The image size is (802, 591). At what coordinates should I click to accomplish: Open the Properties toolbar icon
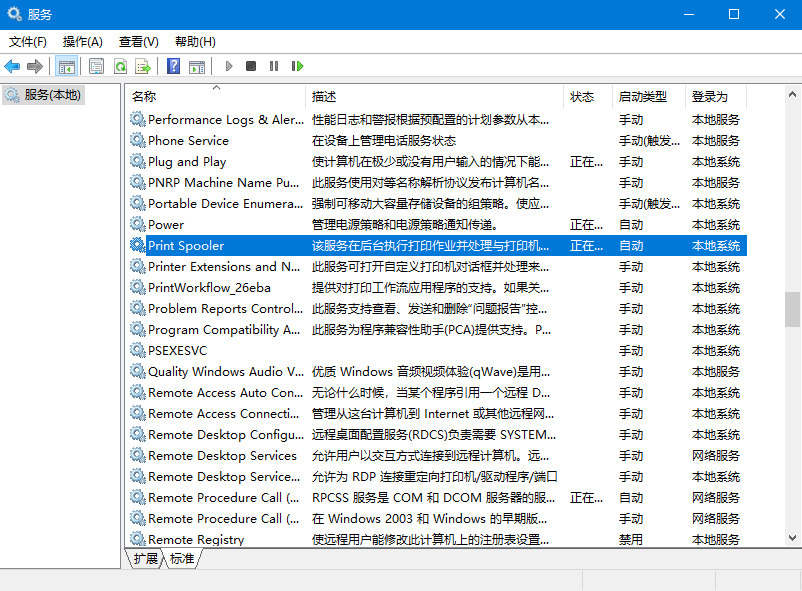coord(96,66)
